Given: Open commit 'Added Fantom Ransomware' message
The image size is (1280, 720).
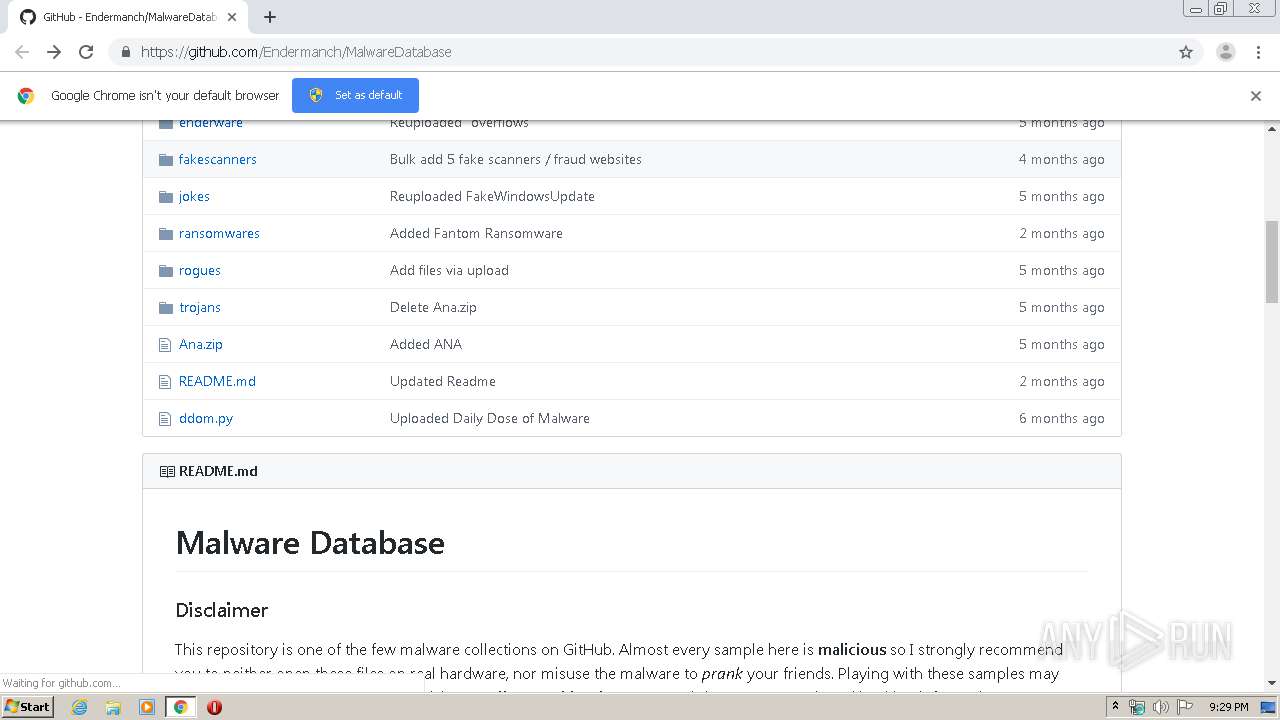Looking at the screenshot, I should pyautogui.click(x=476, y=233).
